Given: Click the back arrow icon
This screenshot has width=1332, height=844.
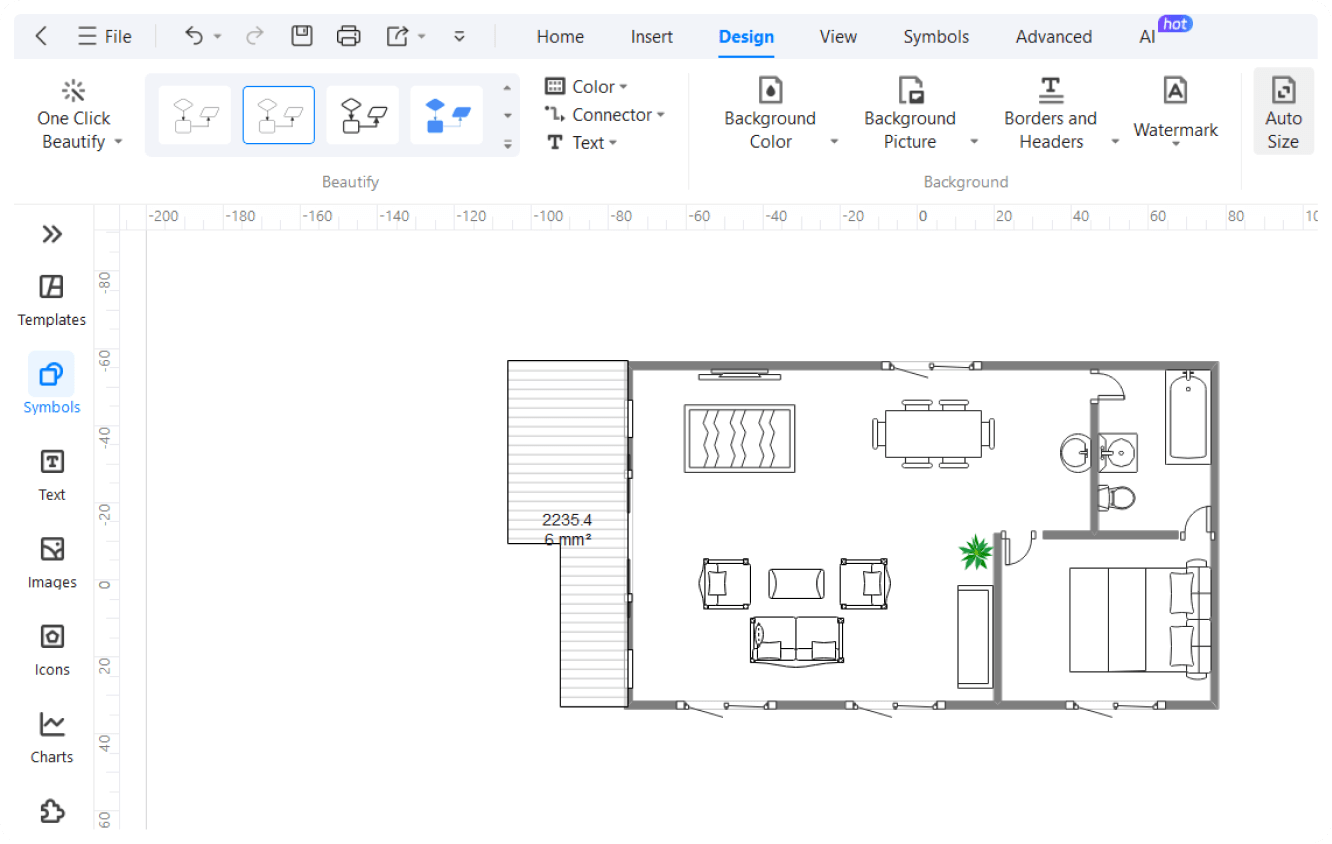Looking at the screenshot, I should (x=41, y=37).
